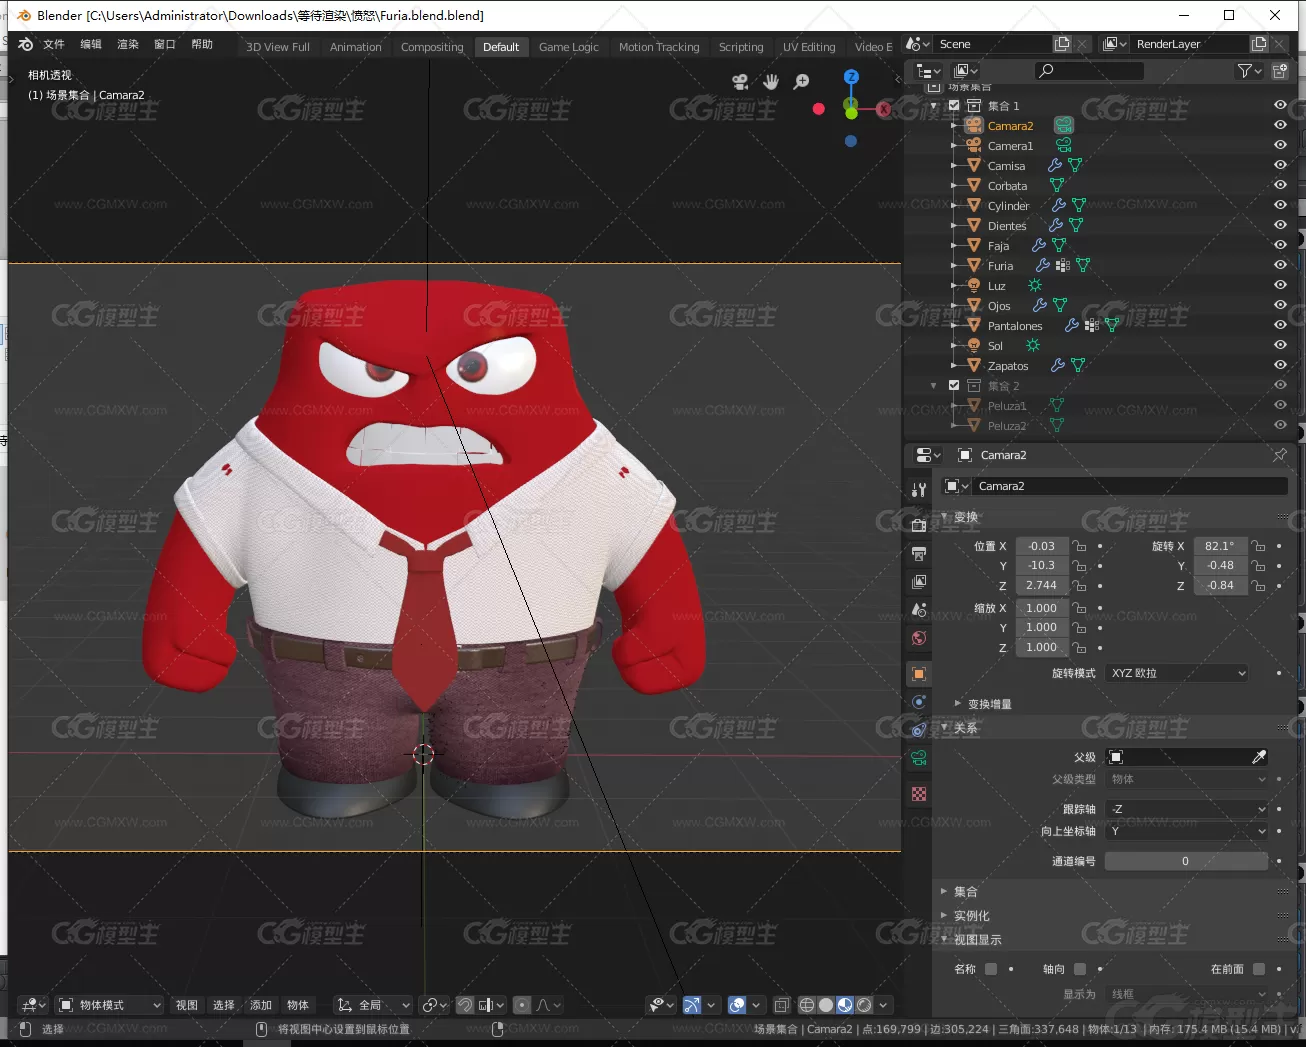Open the Object properties orange square tab
Screen dimensions: 1306x1047
[919, 674]
